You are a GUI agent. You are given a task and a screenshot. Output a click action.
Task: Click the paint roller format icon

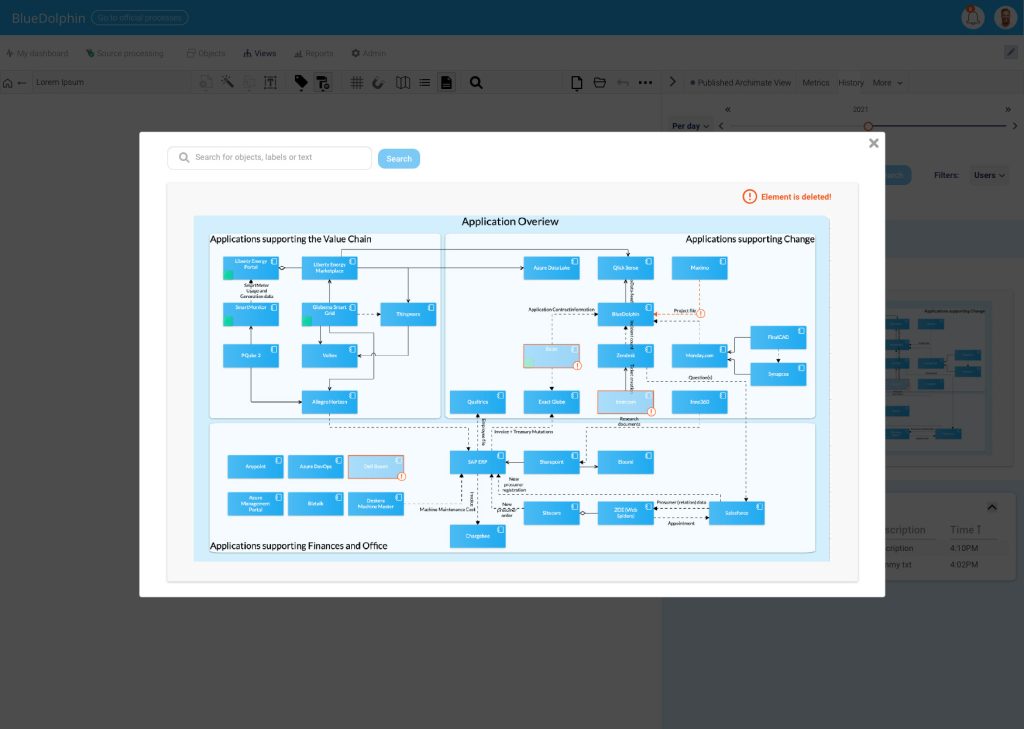point(323,83)
